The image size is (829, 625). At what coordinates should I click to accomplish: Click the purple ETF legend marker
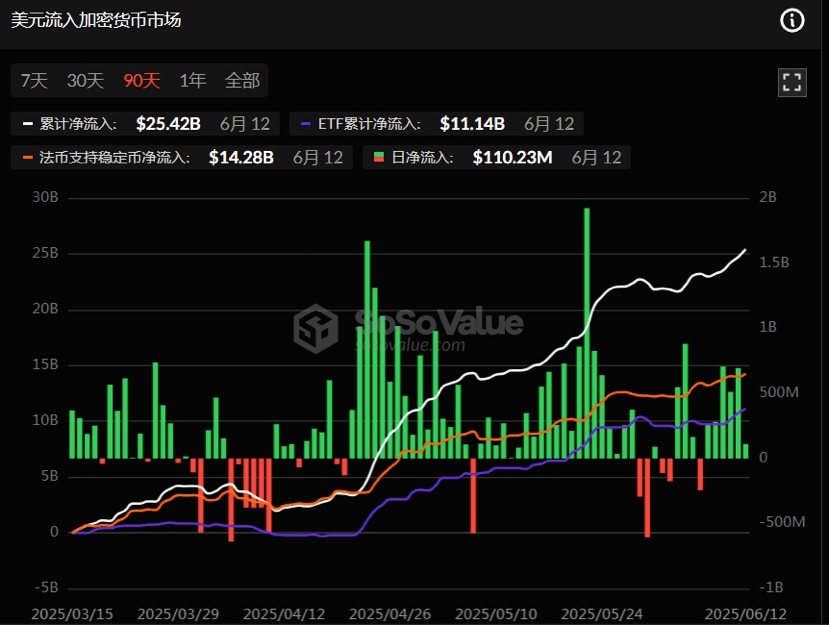(306, 124)
